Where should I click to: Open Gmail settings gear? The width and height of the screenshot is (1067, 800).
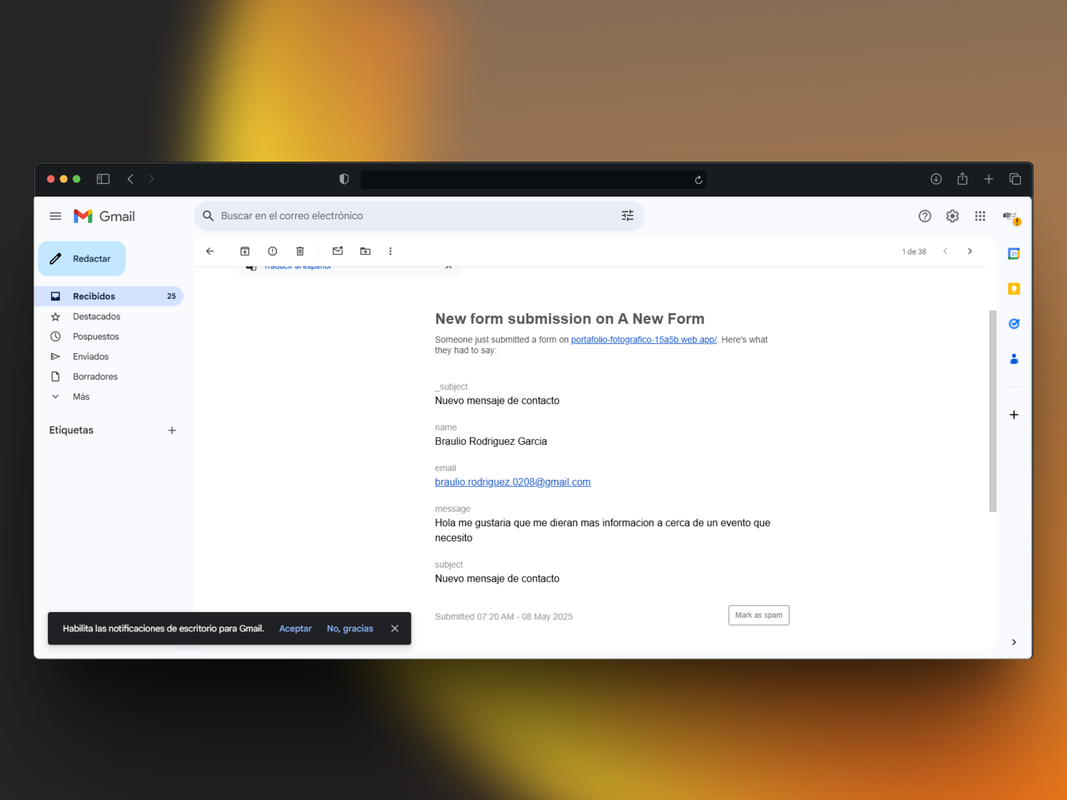[953, 216]
